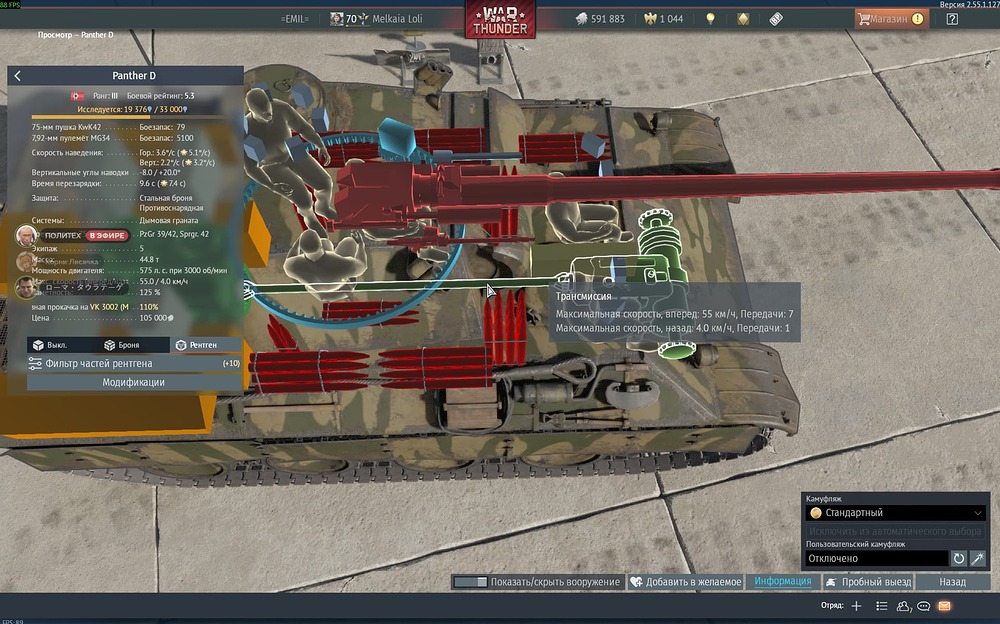Start Пробный выезд test drive

point(869,582)
